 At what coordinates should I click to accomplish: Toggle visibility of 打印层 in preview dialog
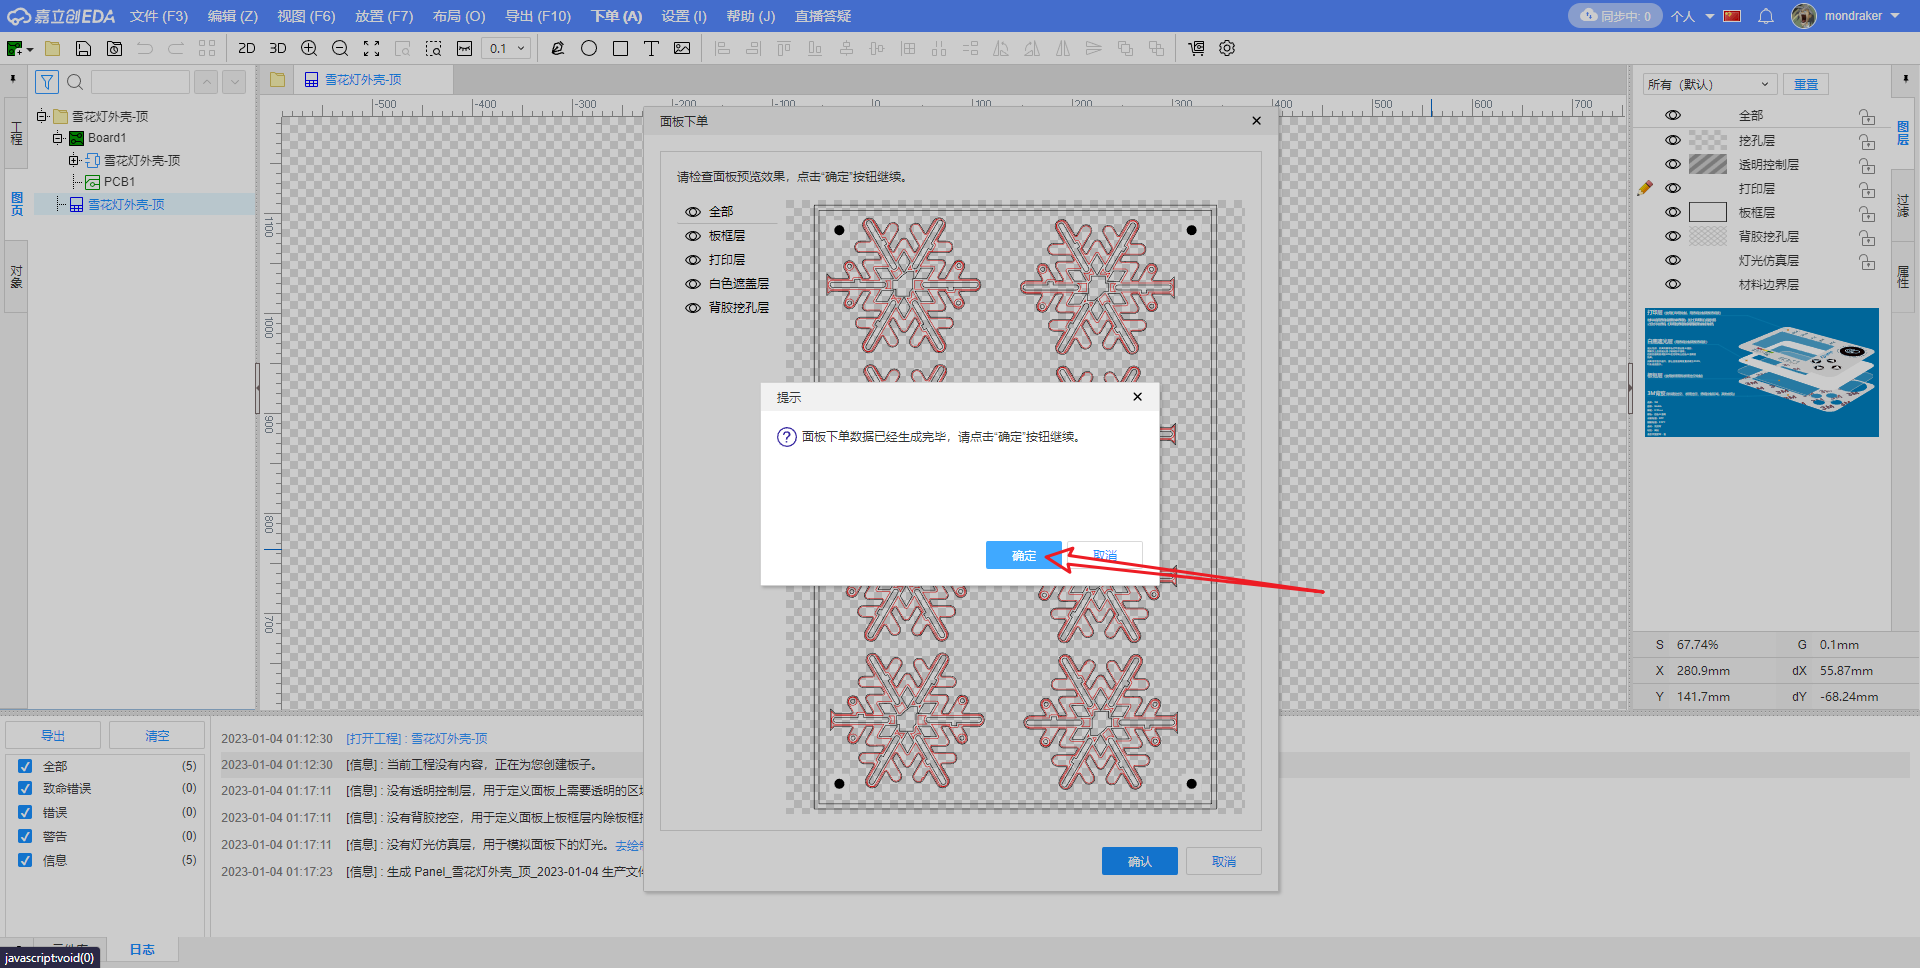tap(692, 260)
